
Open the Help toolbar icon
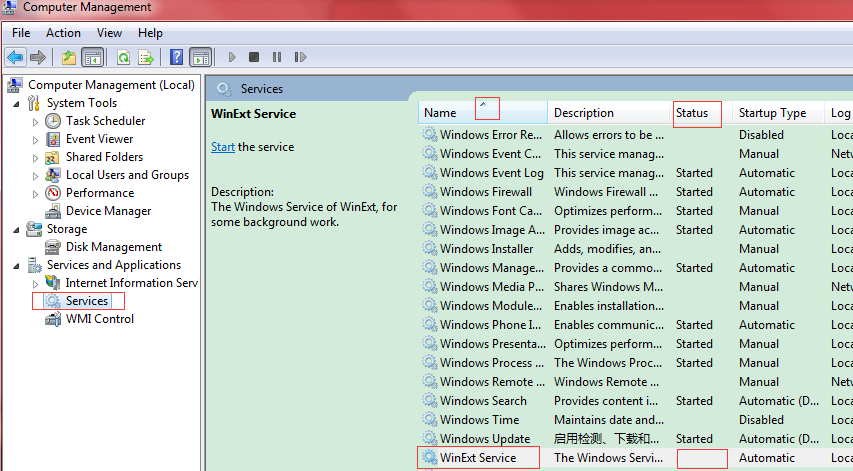176,57
